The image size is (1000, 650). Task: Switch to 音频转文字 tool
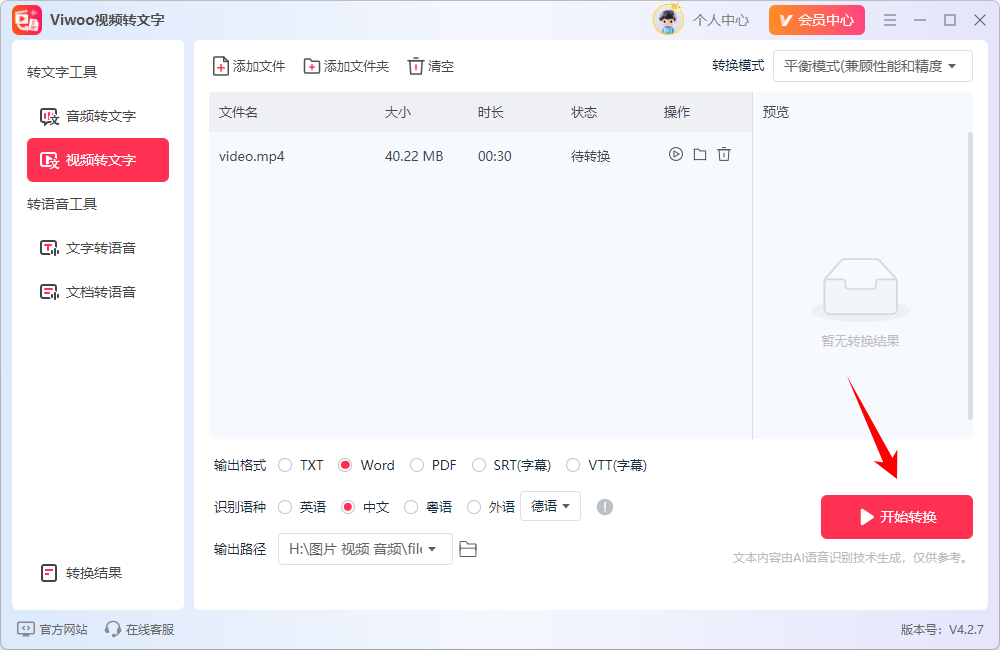point(98,116)
